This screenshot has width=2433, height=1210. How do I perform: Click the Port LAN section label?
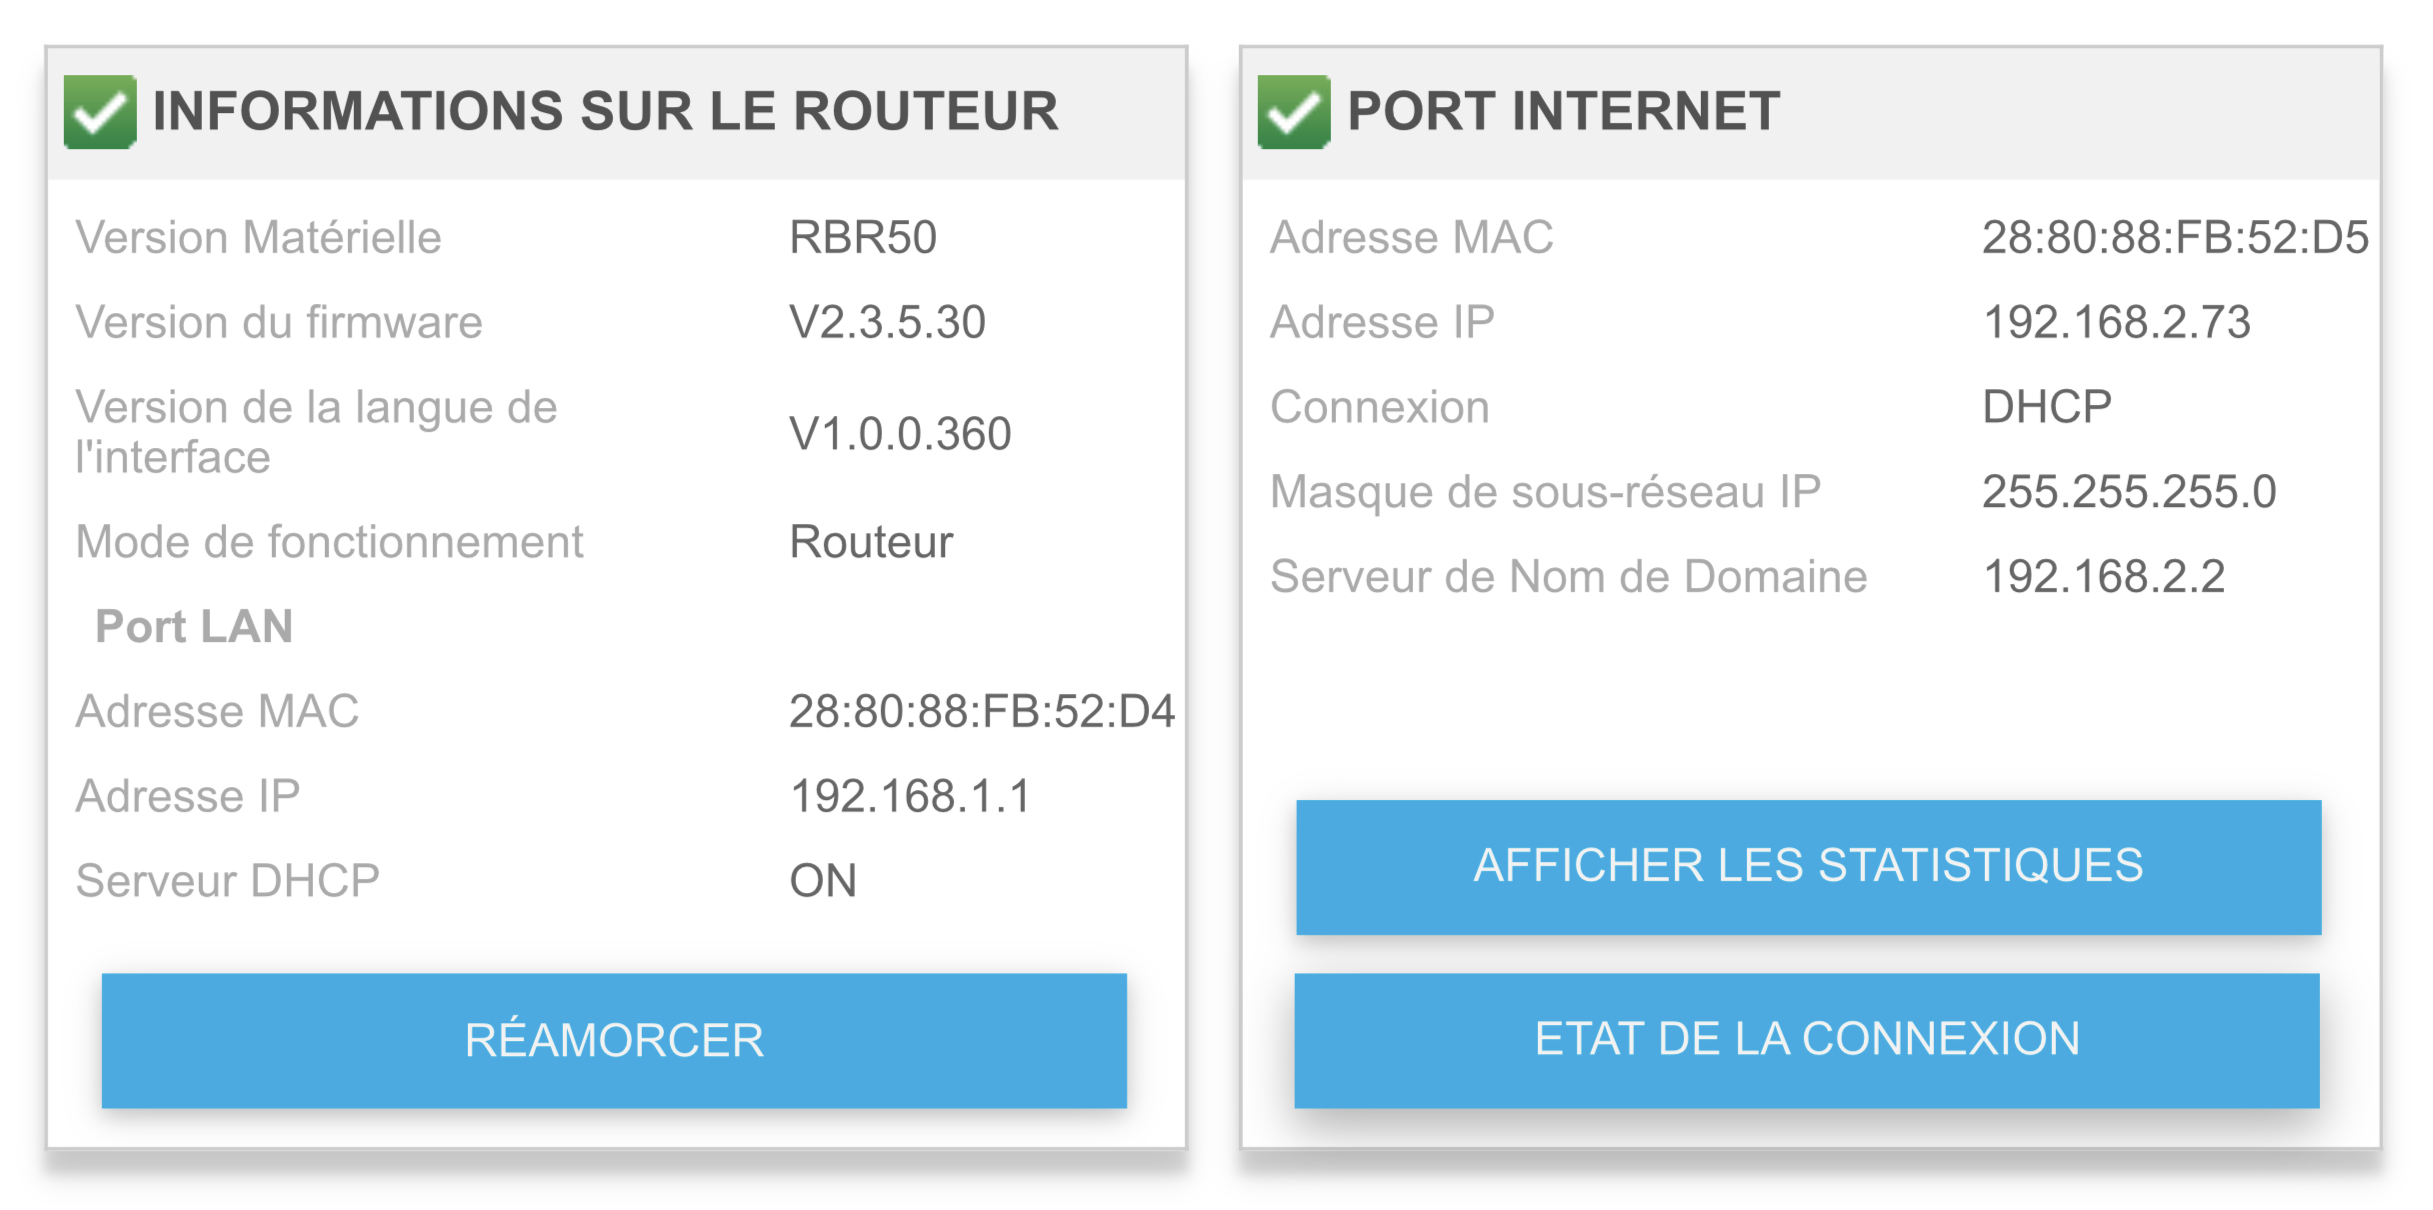(x=194, y=627)
